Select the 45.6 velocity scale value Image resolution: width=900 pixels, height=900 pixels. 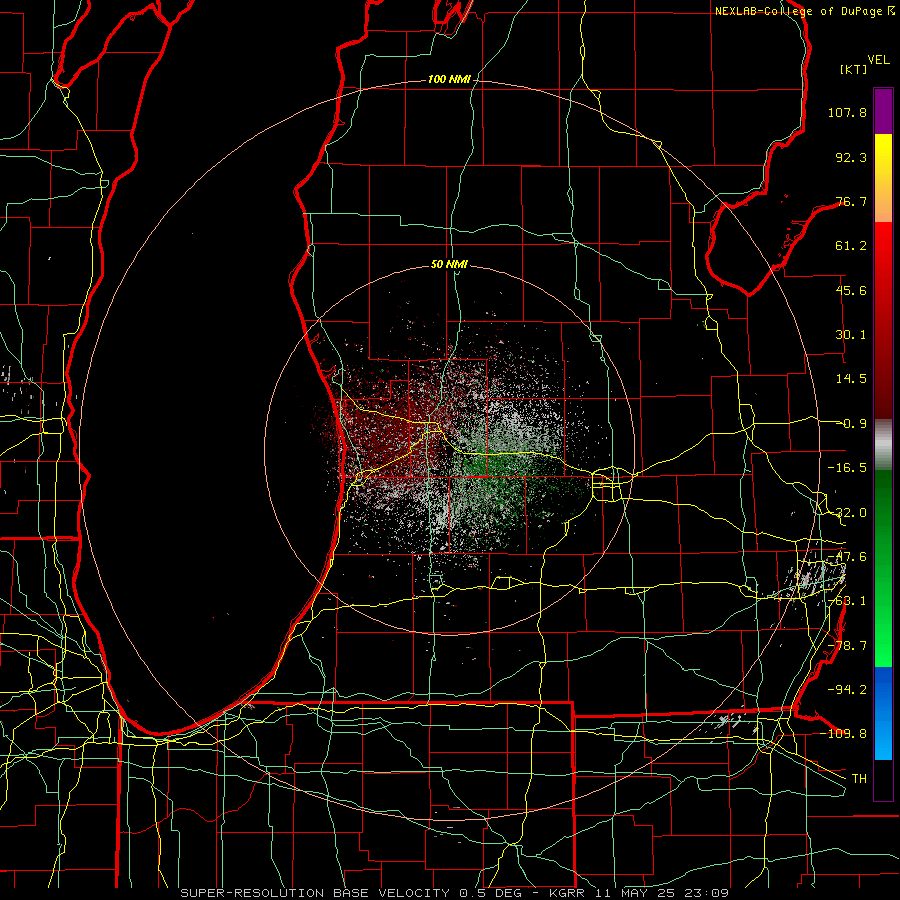pyautogui.click(x=851, y=290)
